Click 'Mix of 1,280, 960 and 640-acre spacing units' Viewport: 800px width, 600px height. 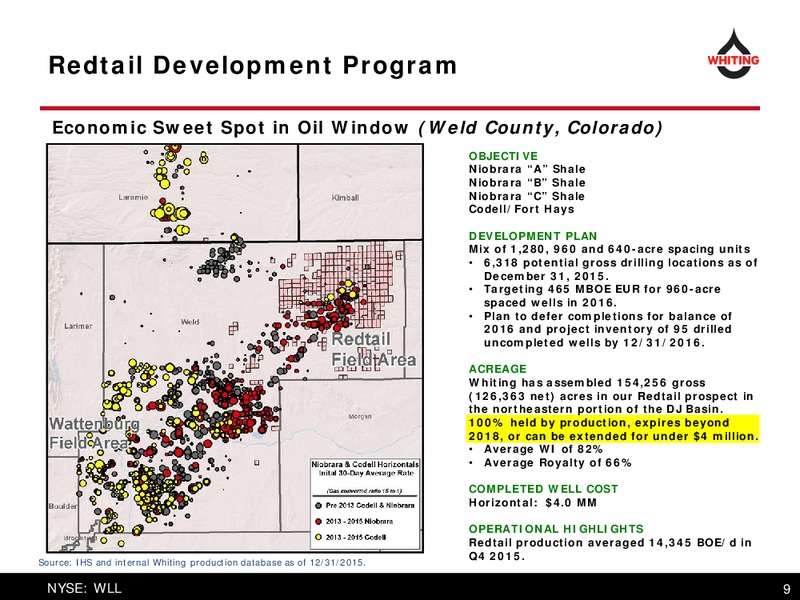(610, 249)
